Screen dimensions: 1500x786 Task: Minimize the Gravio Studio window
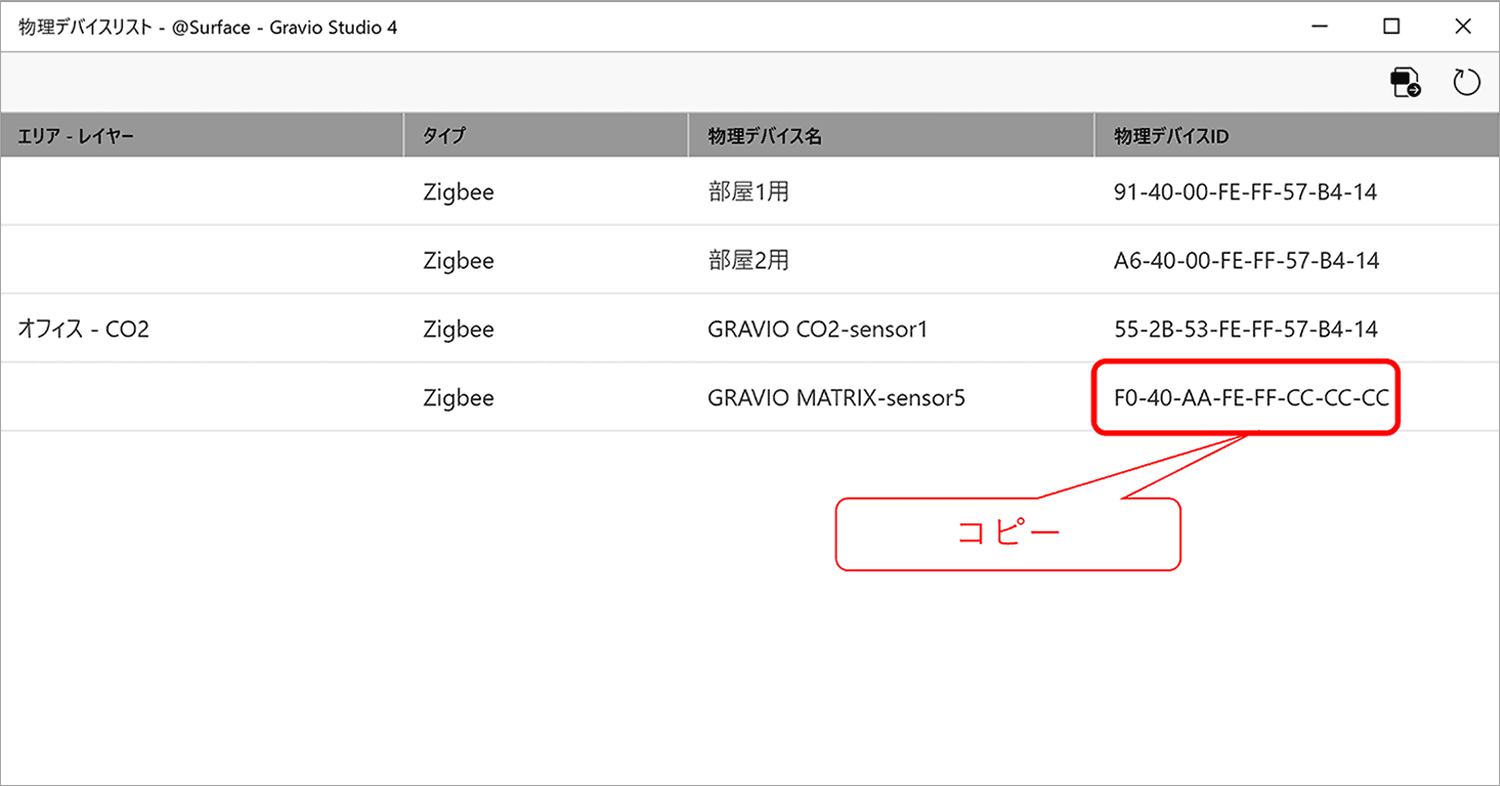coord(1321,27)
